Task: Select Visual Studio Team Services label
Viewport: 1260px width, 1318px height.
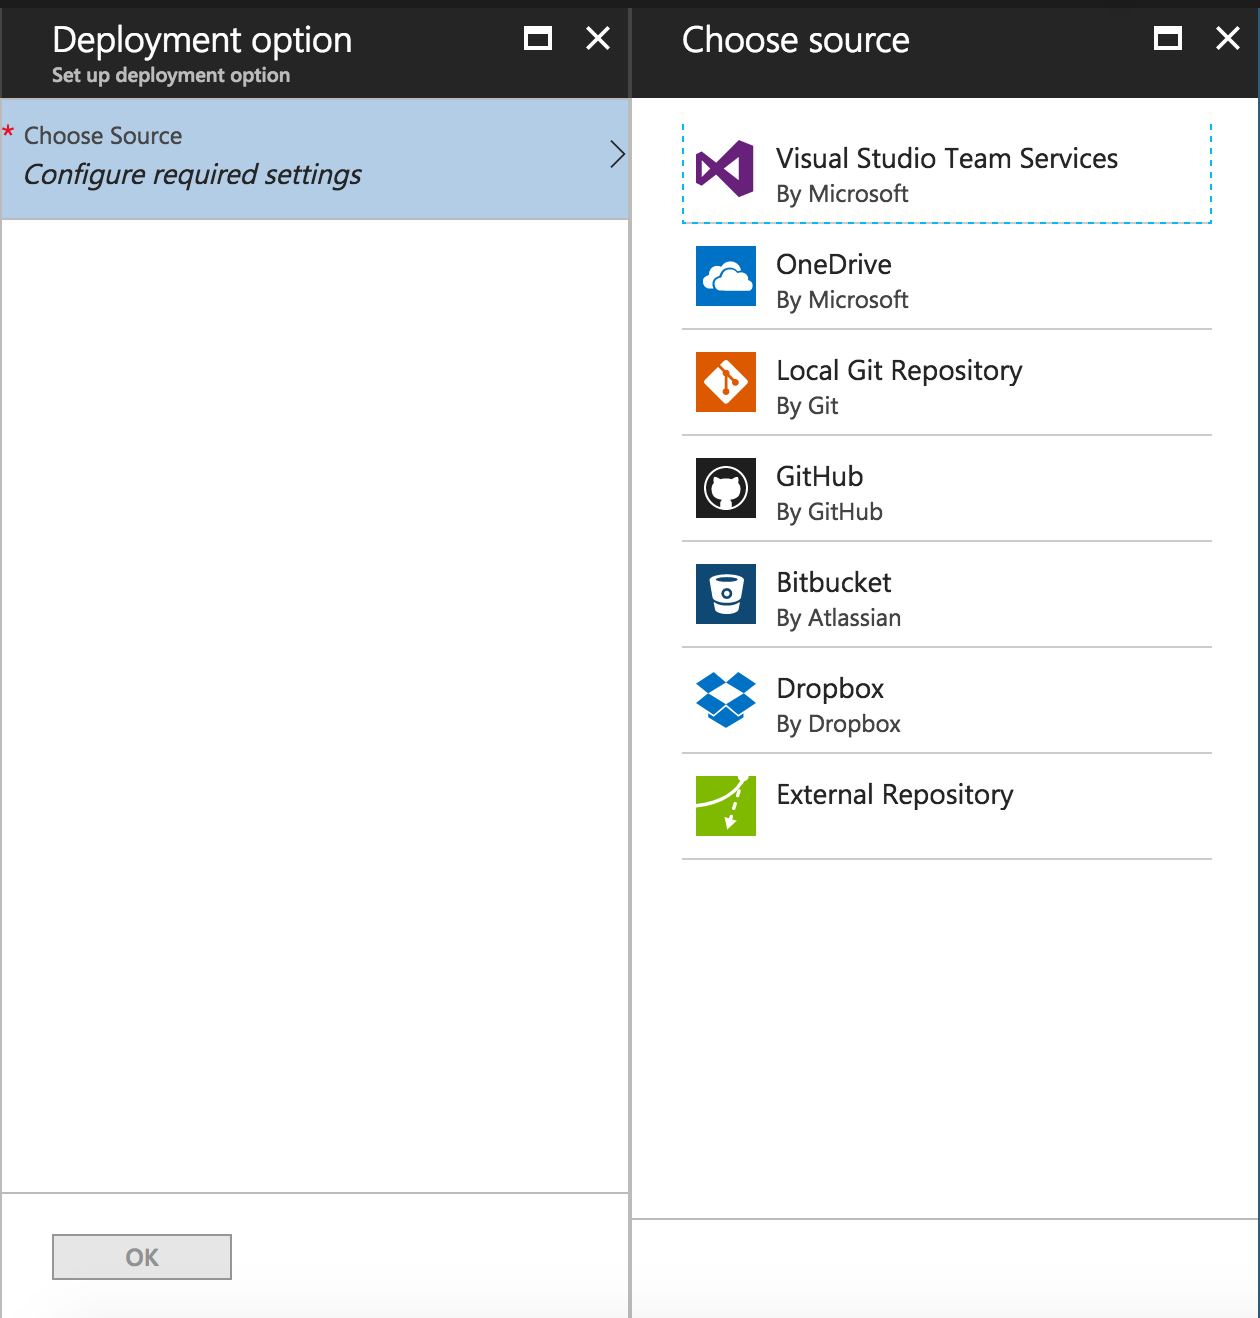Action: coord(947,158)
